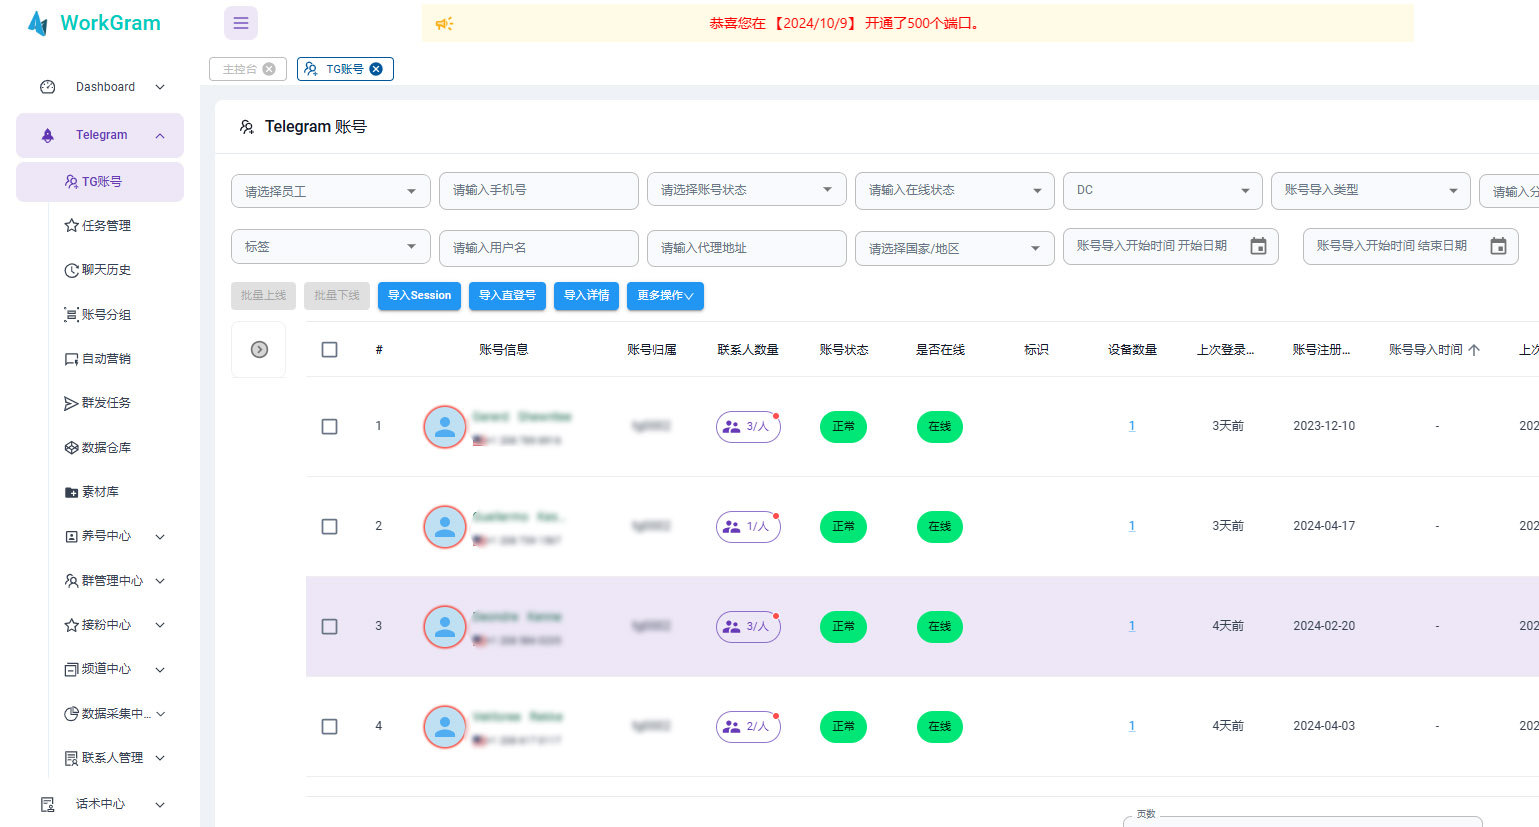This screenshot has height=827, width=1539.
Task: Click the Dashboard gauge icon
Action: click(47, 87)
